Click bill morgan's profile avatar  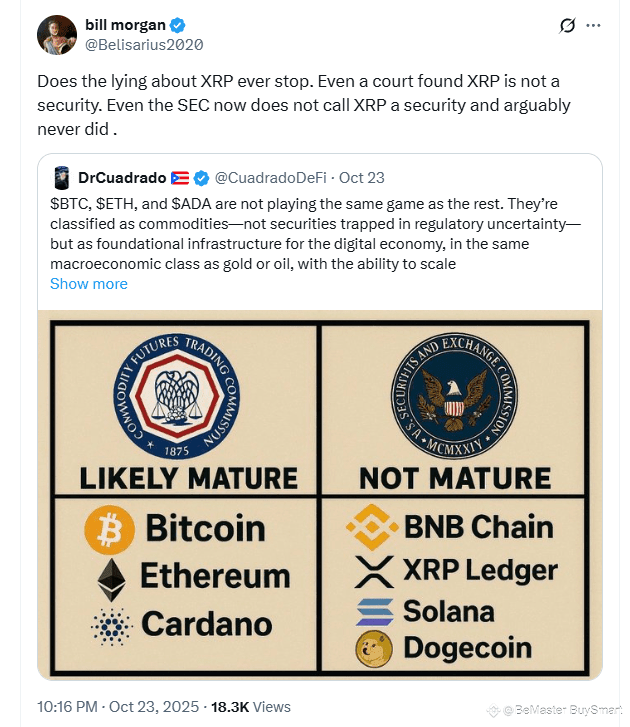point(57,35)
